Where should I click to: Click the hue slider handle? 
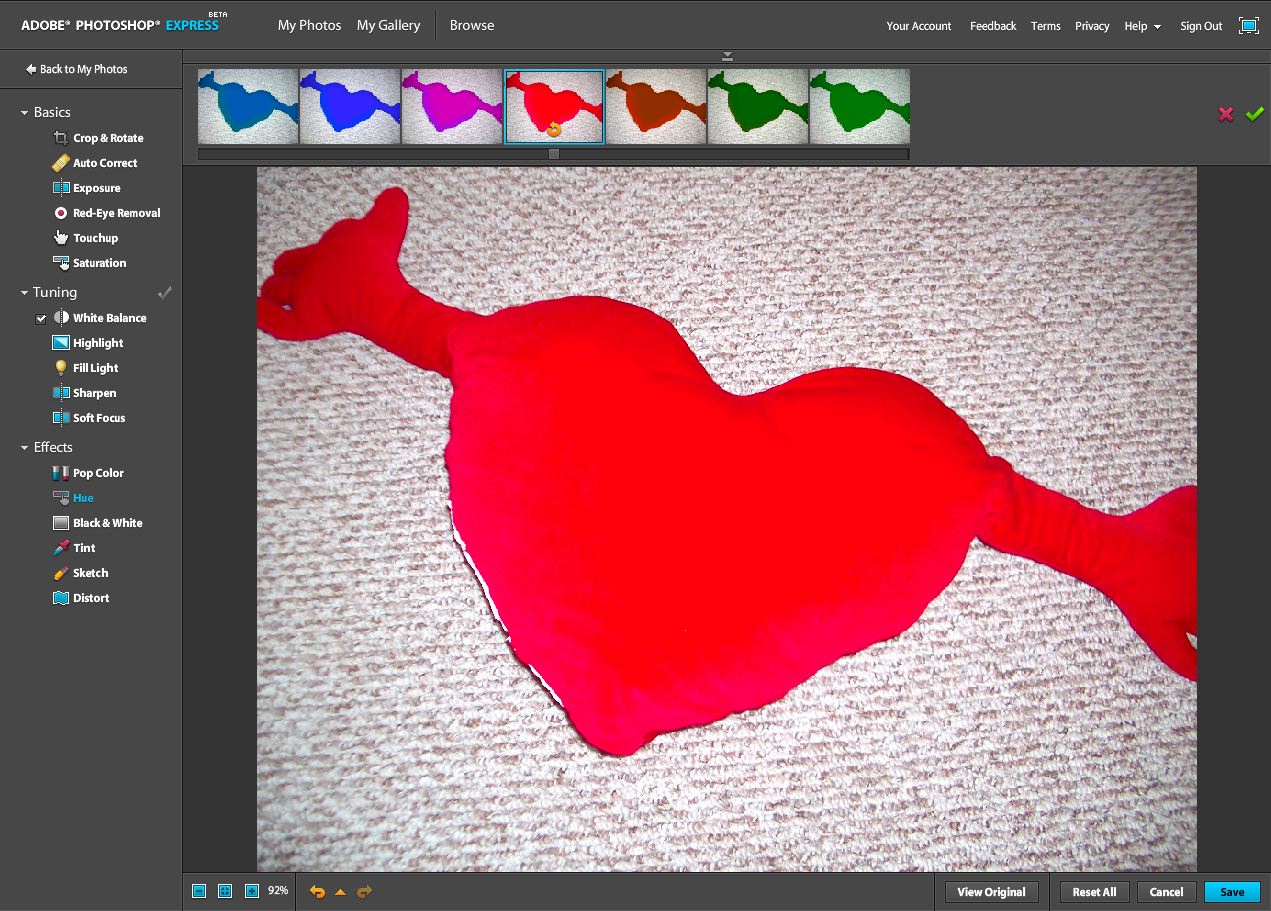[554, 154]
